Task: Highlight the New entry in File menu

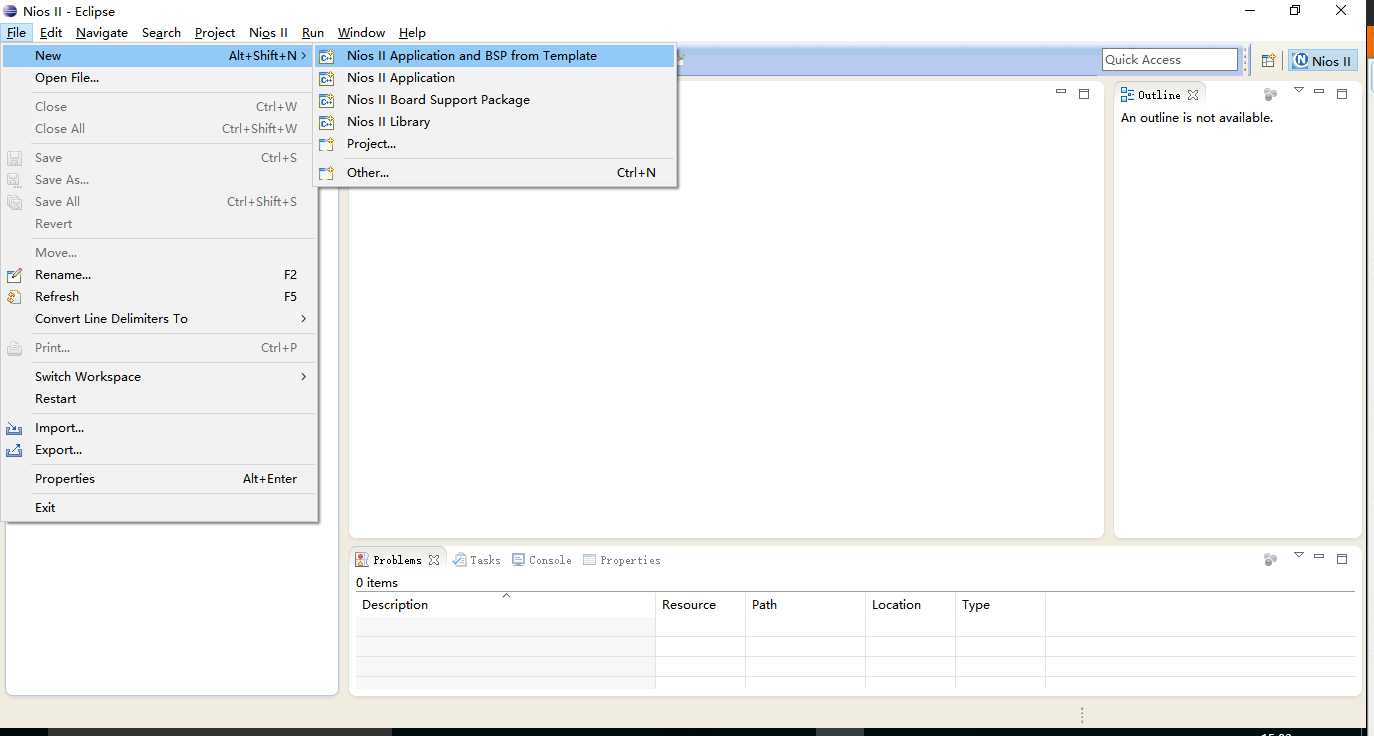Action: 160,56
